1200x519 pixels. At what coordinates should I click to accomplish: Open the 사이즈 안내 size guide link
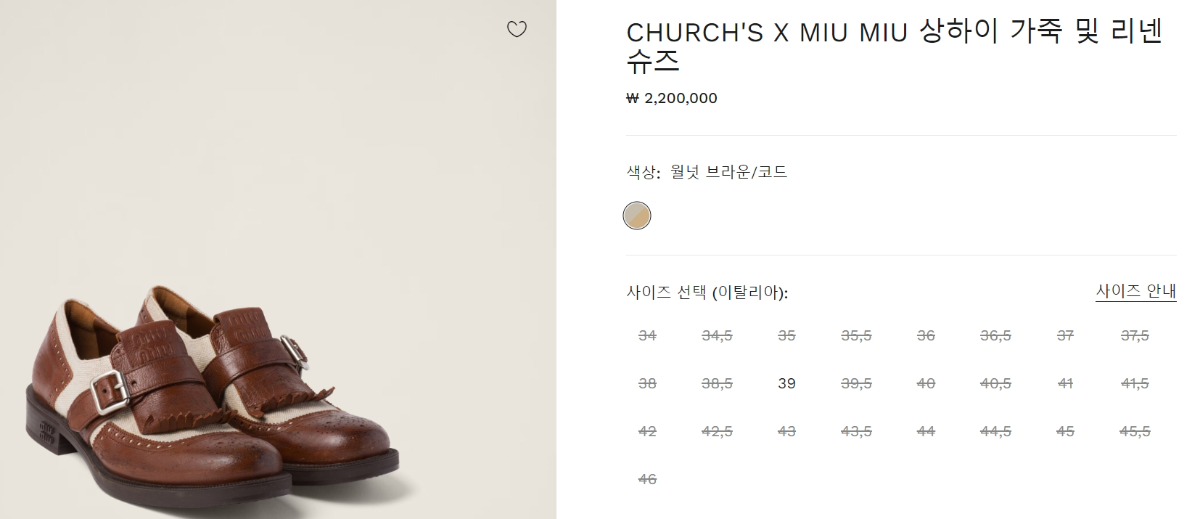click(1135, 292)
